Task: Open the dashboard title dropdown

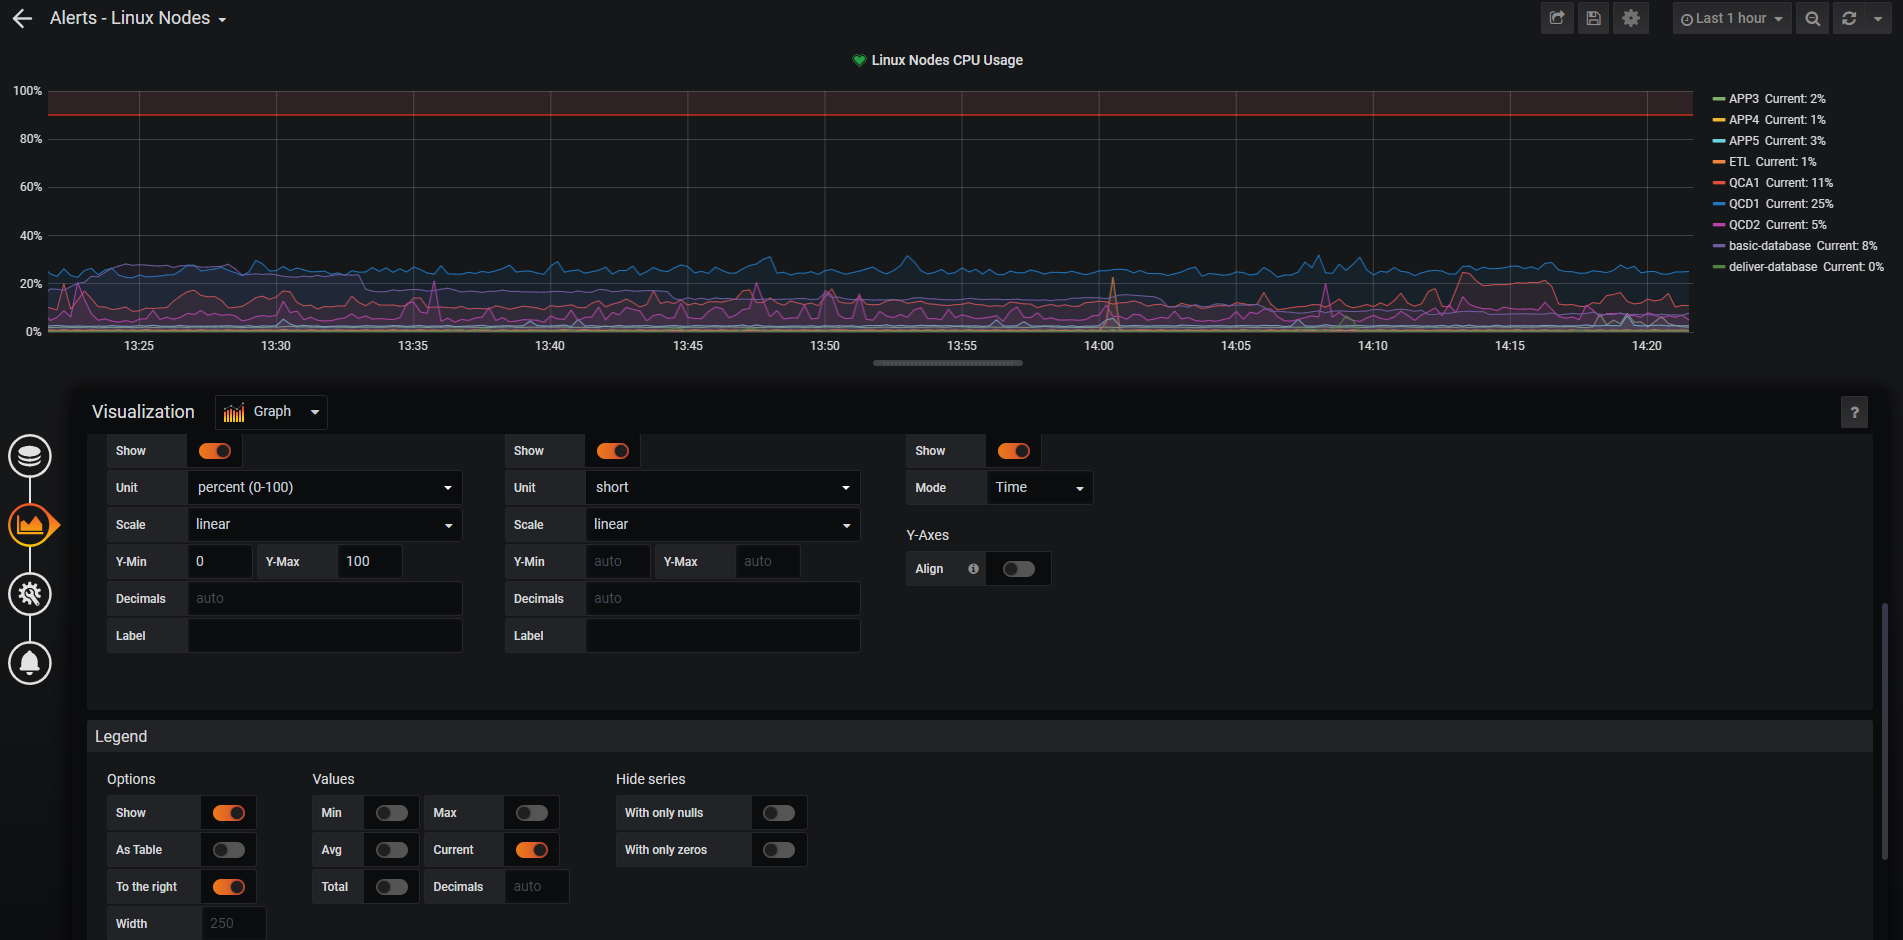Action: pos(138,18)
